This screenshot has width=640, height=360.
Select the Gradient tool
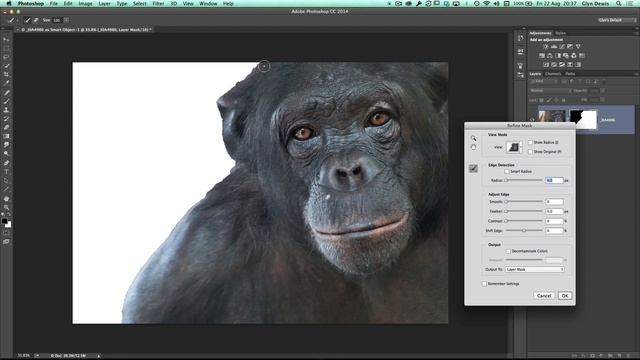(x=6, y=136)
